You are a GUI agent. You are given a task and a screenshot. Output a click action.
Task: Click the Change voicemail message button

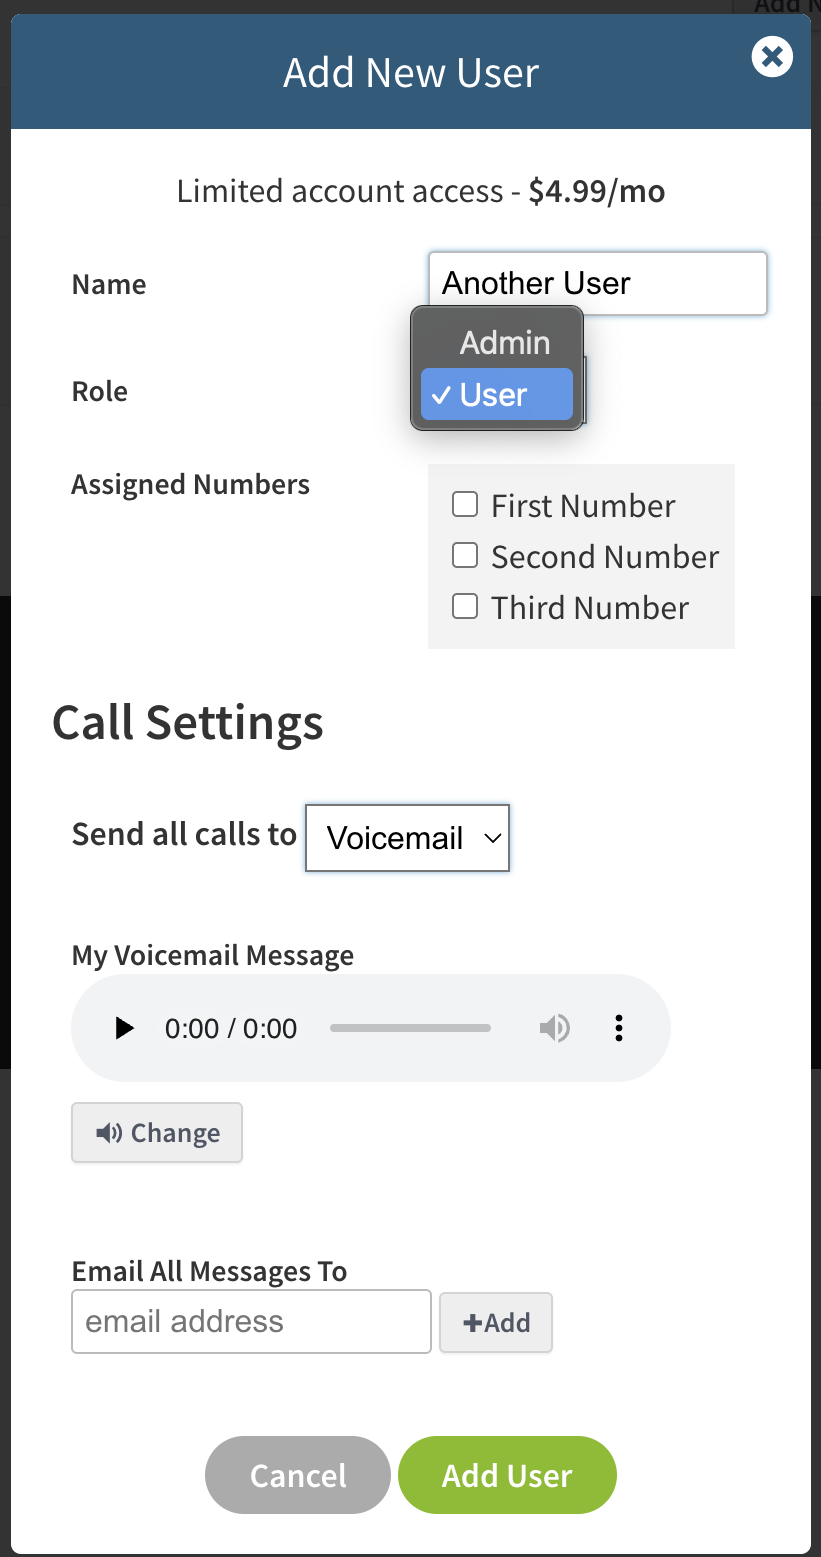157,1133
